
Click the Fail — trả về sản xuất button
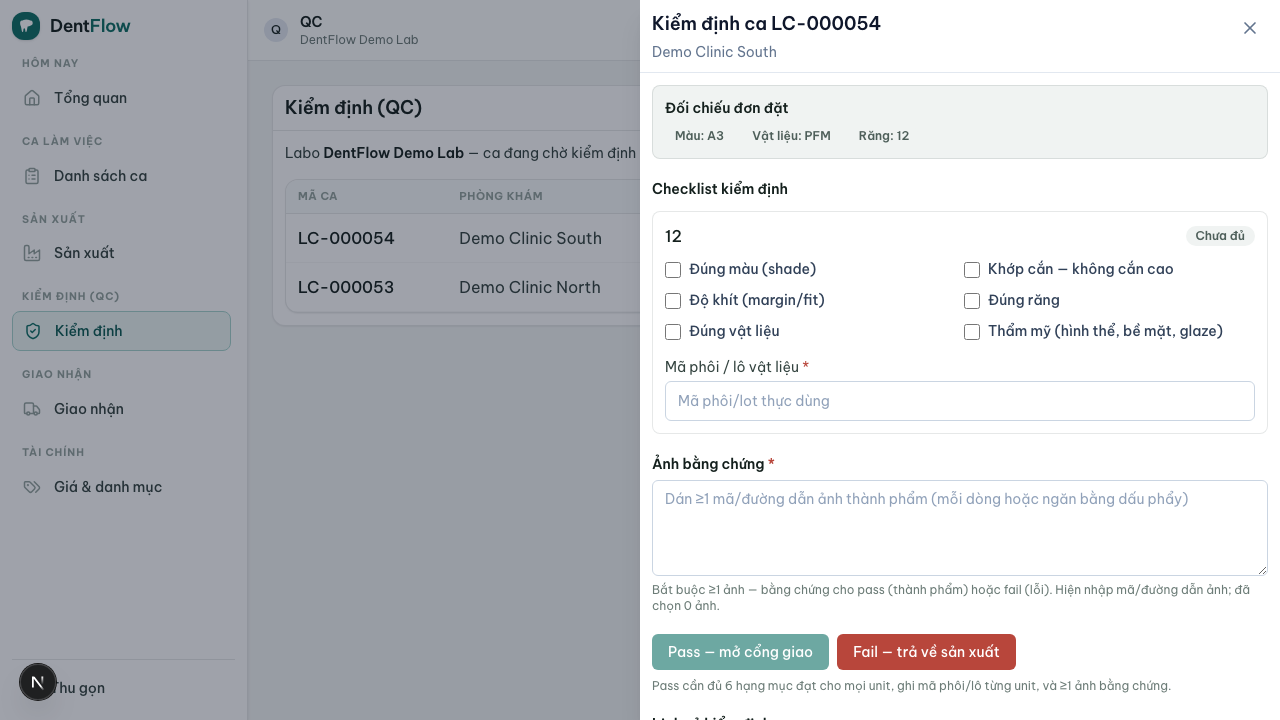pos(926,652)
